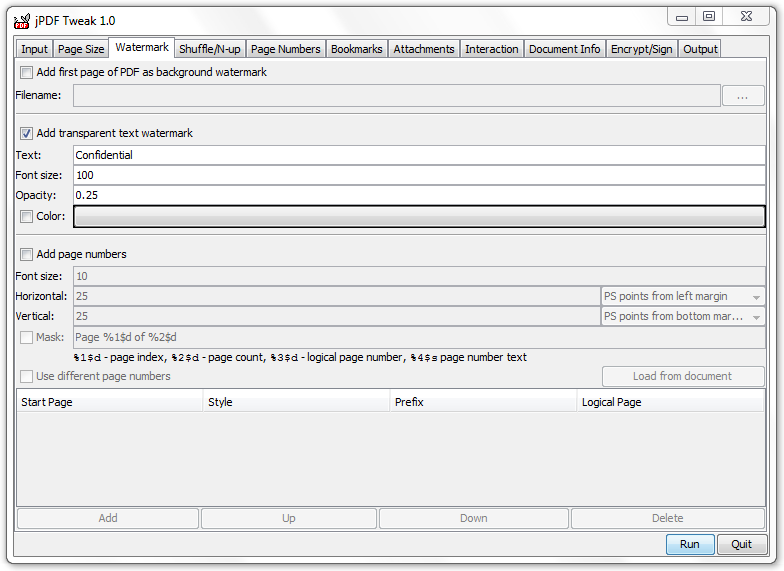Click the Prefix column header

pos(483,402)
